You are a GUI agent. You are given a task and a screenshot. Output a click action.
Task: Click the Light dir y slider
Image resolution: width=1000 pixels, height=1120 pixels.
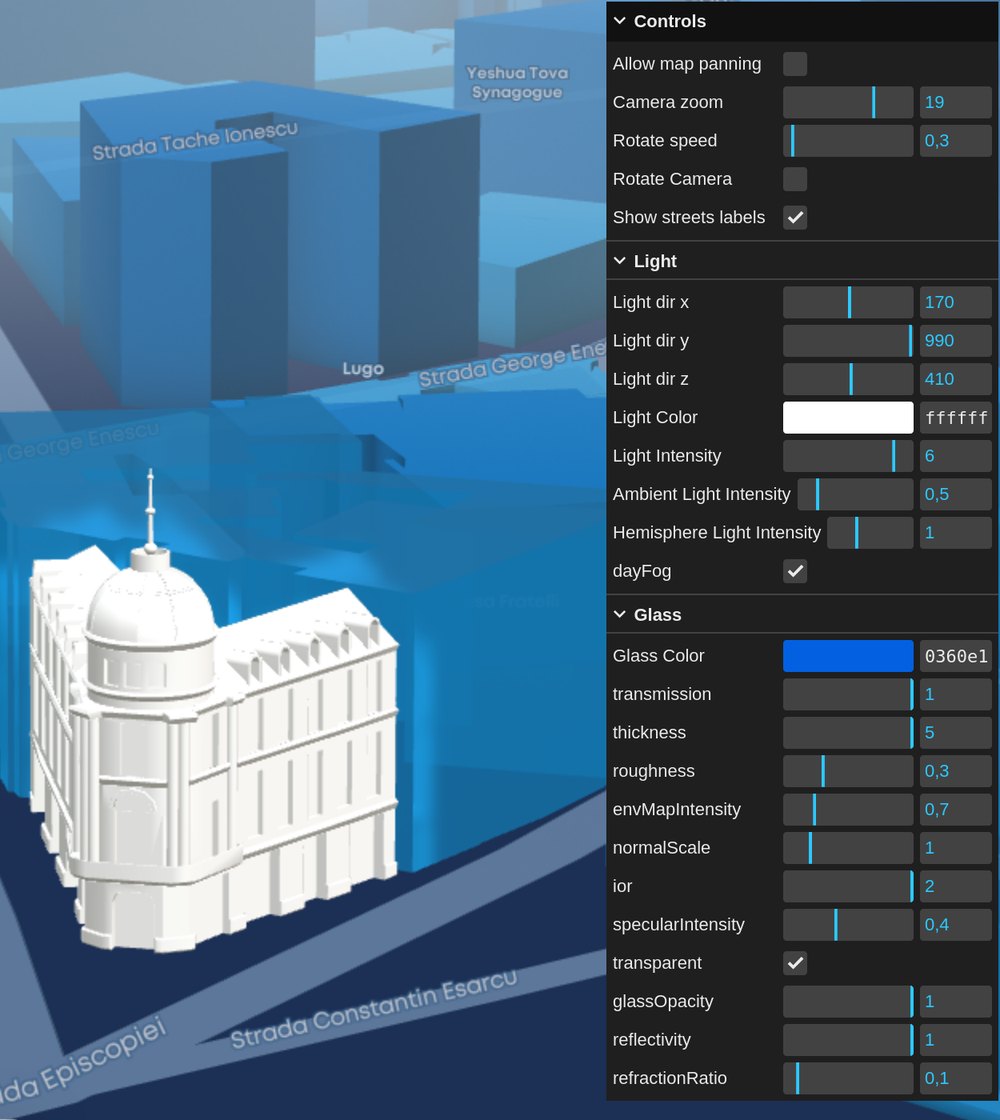click(x=848, y=341)
